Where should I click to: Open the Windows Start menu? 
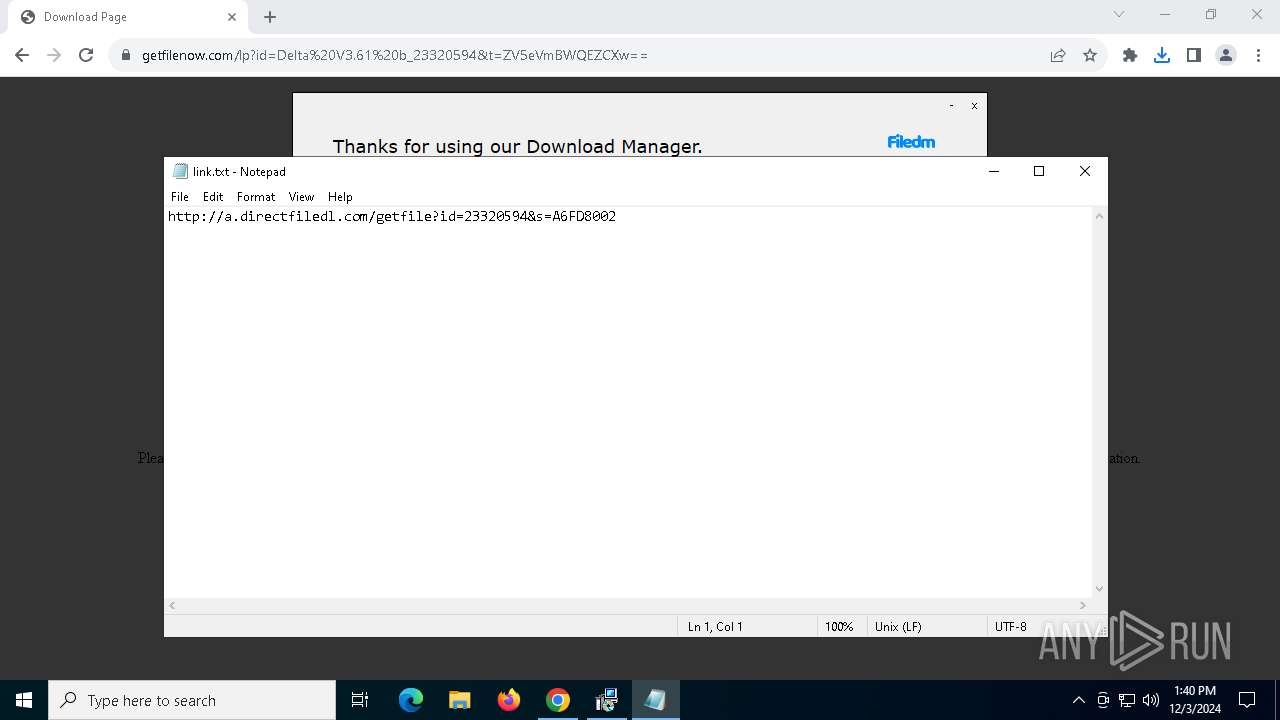click(x=24, y=700)
